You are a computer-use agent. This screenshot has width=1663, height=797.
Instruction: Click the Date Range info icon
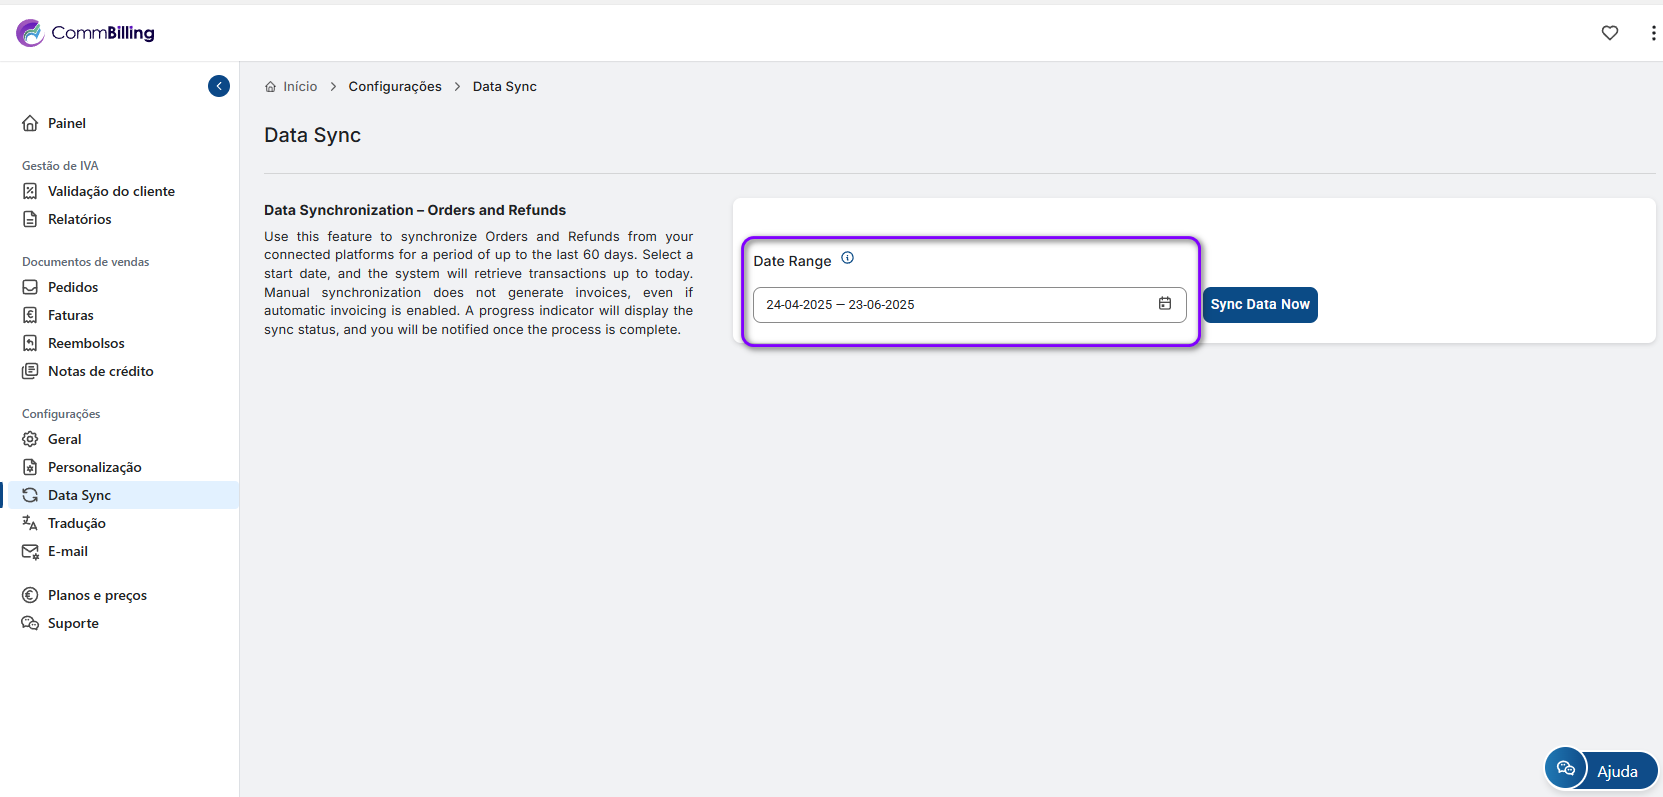coord(847,258)
